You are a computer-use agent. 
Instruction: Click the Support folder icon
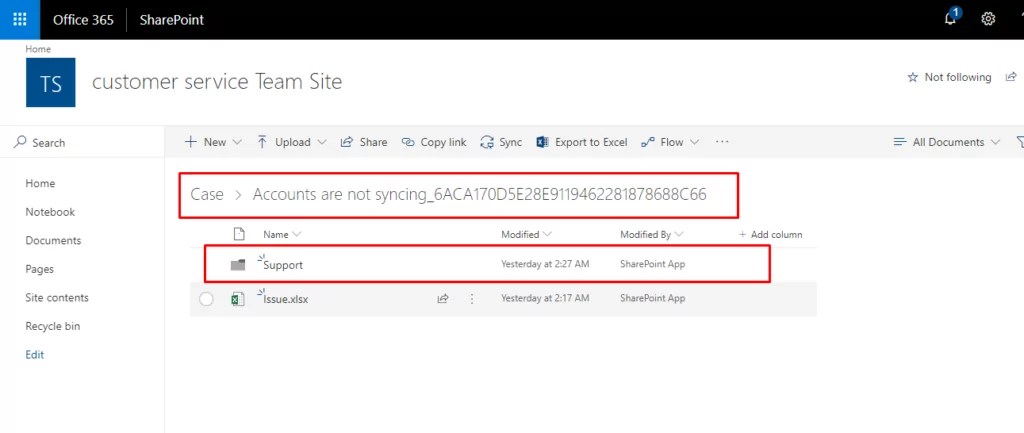click(x=238, y=265)
